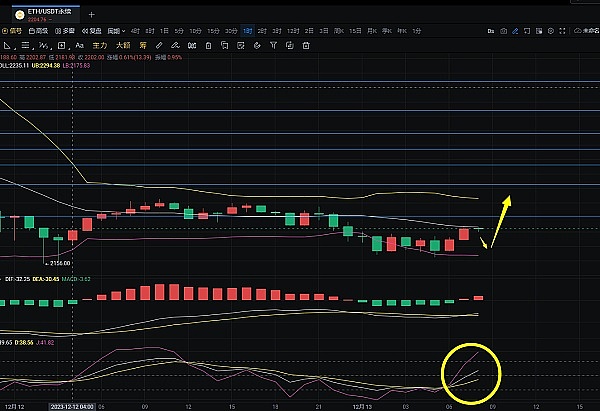This screenshot has height=411, width=600.
Task: Click the 复盘 replay button
Action: 91,31
